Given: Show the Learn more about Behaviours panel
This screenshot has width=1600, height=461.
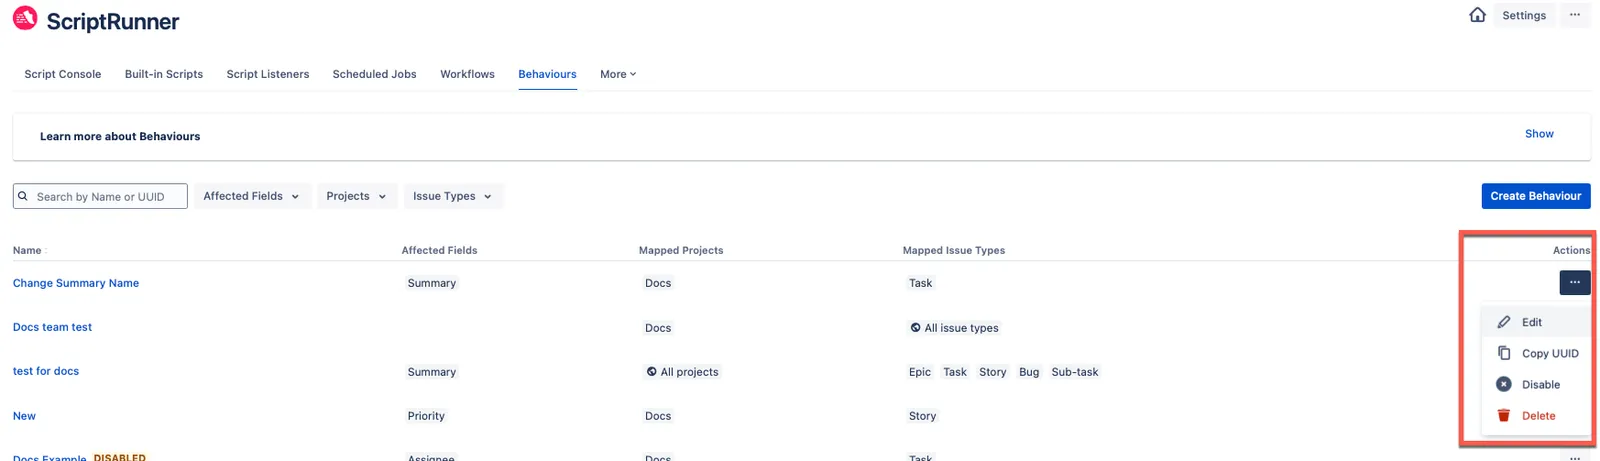Looking at the screenshot, I should [x=1539, y=134].
